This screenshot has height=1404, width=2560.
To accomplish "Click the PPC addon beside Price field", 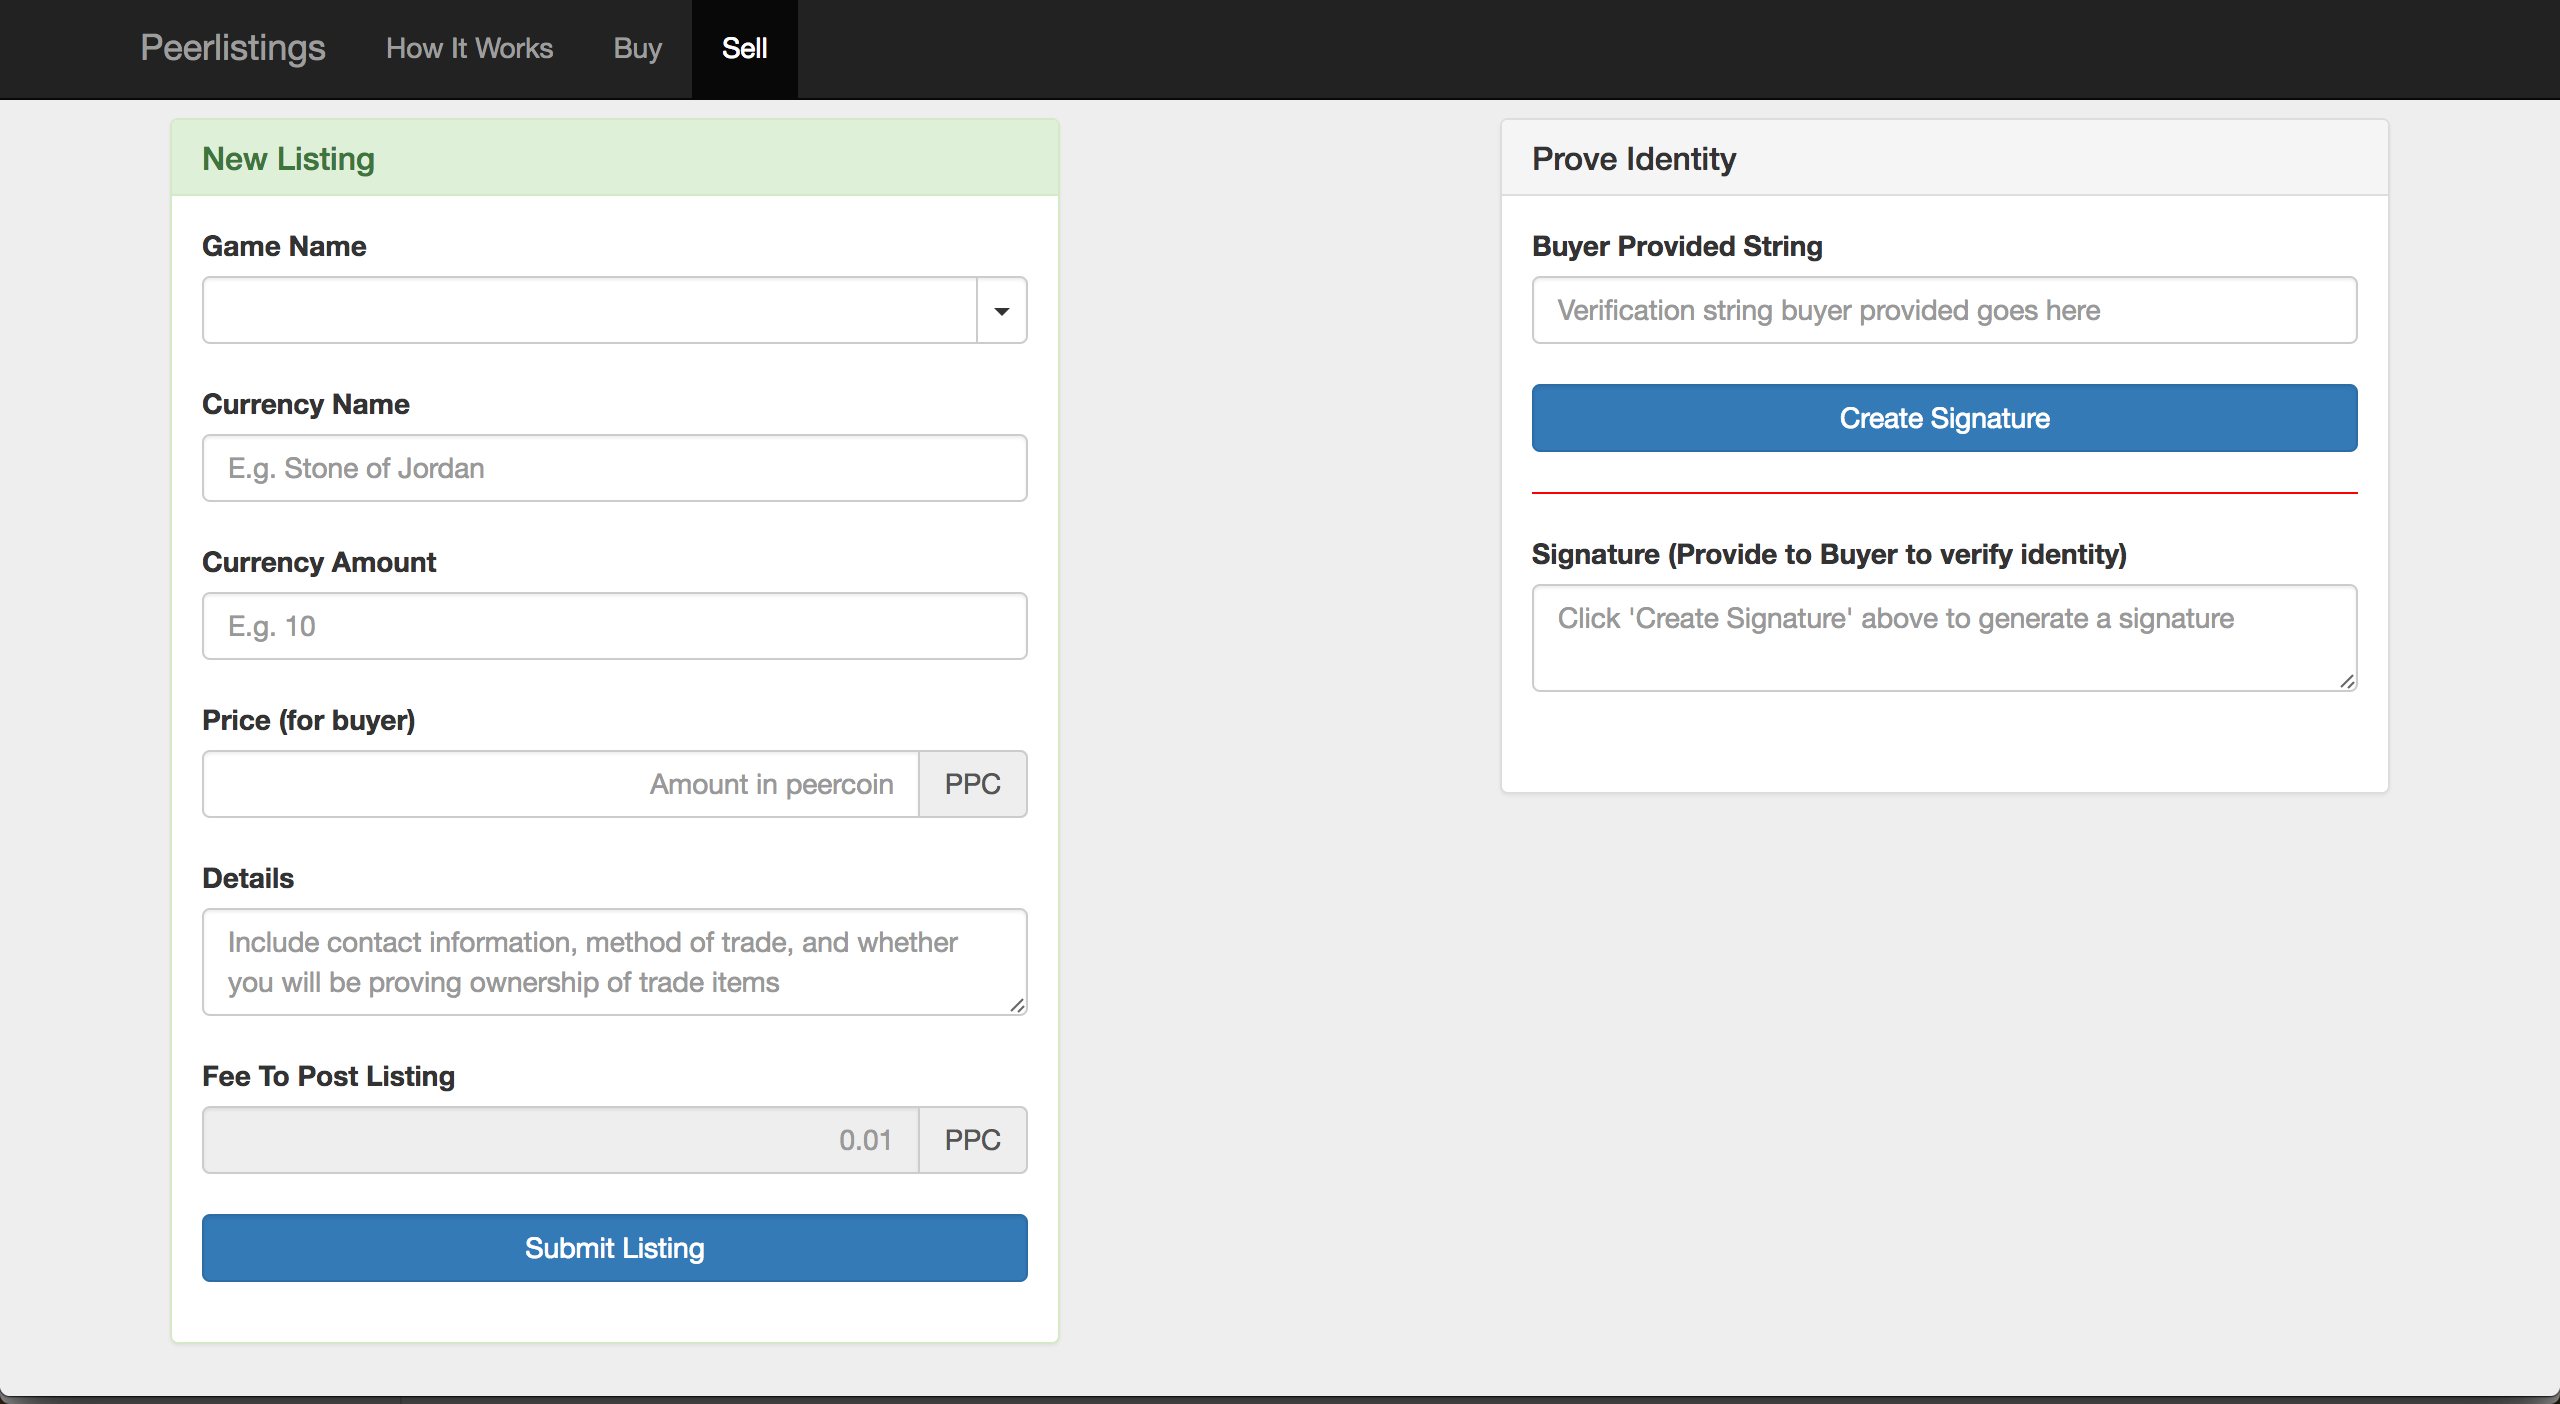I will 972,784.
